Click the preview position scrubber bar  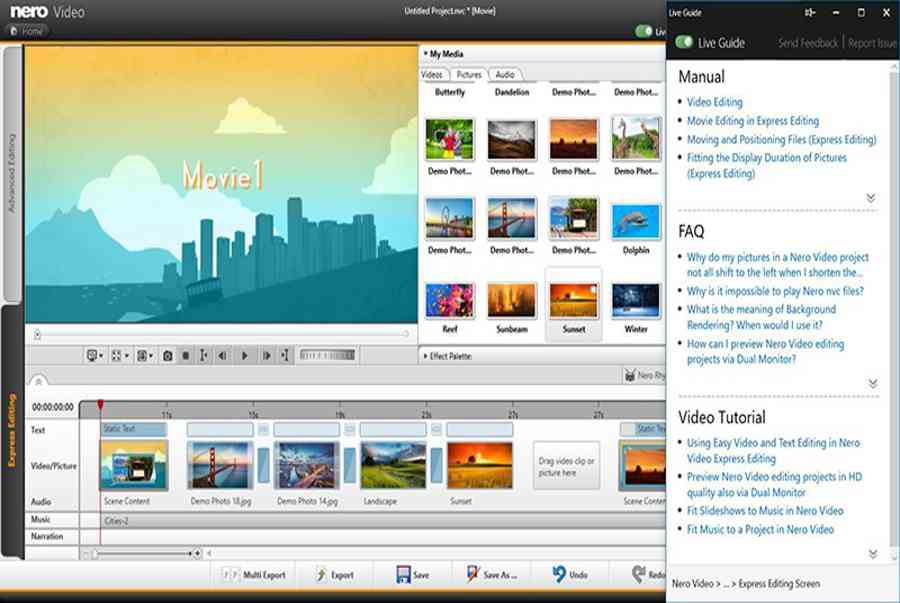point(222,333)
